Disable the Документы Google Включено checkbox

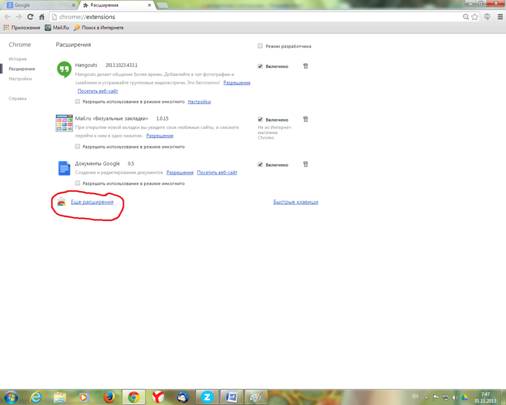pyautogui.click(x=260, y=164)
